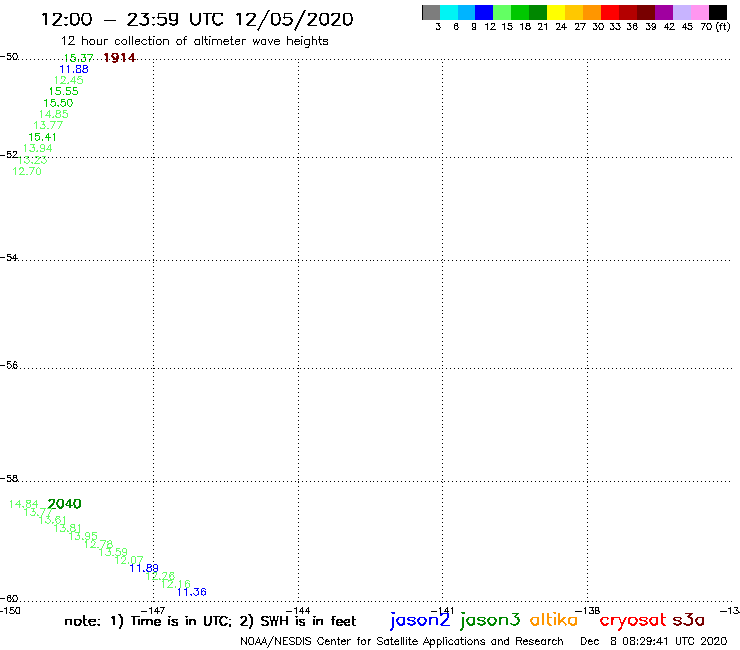Click the -50 latitude axis label
The height and width of the screenshot is (650, 740).
[x=9, y=57]
